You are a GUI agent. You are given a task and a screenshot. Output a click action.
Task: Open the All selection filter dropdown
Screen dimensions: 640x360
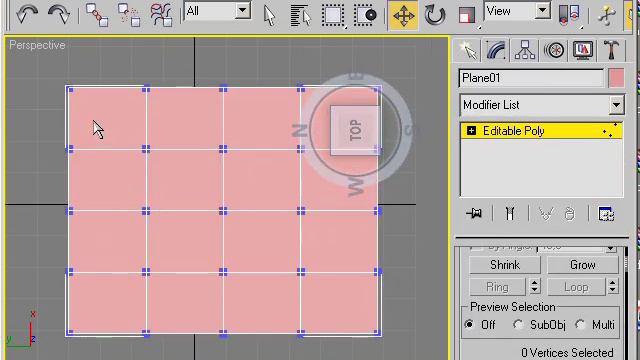218,11
